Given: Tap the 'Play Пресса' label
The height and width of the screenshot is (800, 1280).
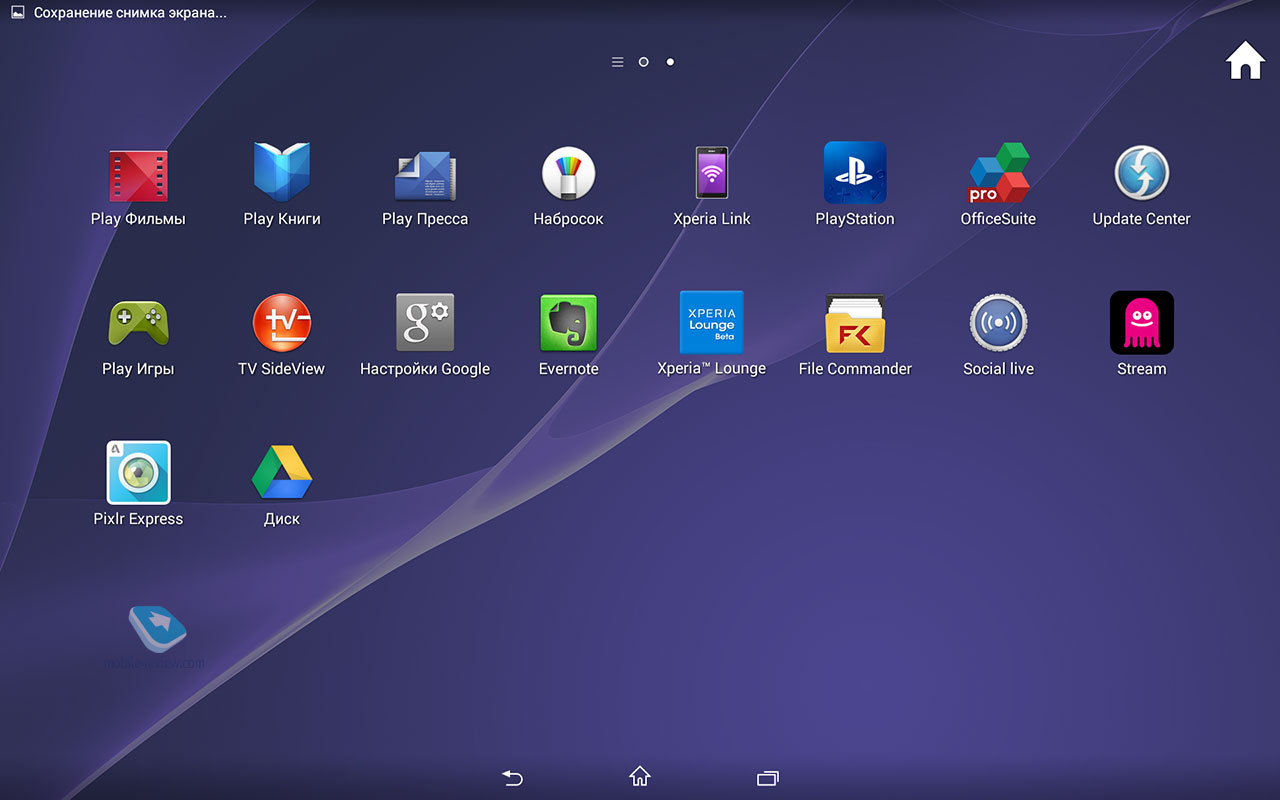Looking at the screenshot, I should point(425,219).
